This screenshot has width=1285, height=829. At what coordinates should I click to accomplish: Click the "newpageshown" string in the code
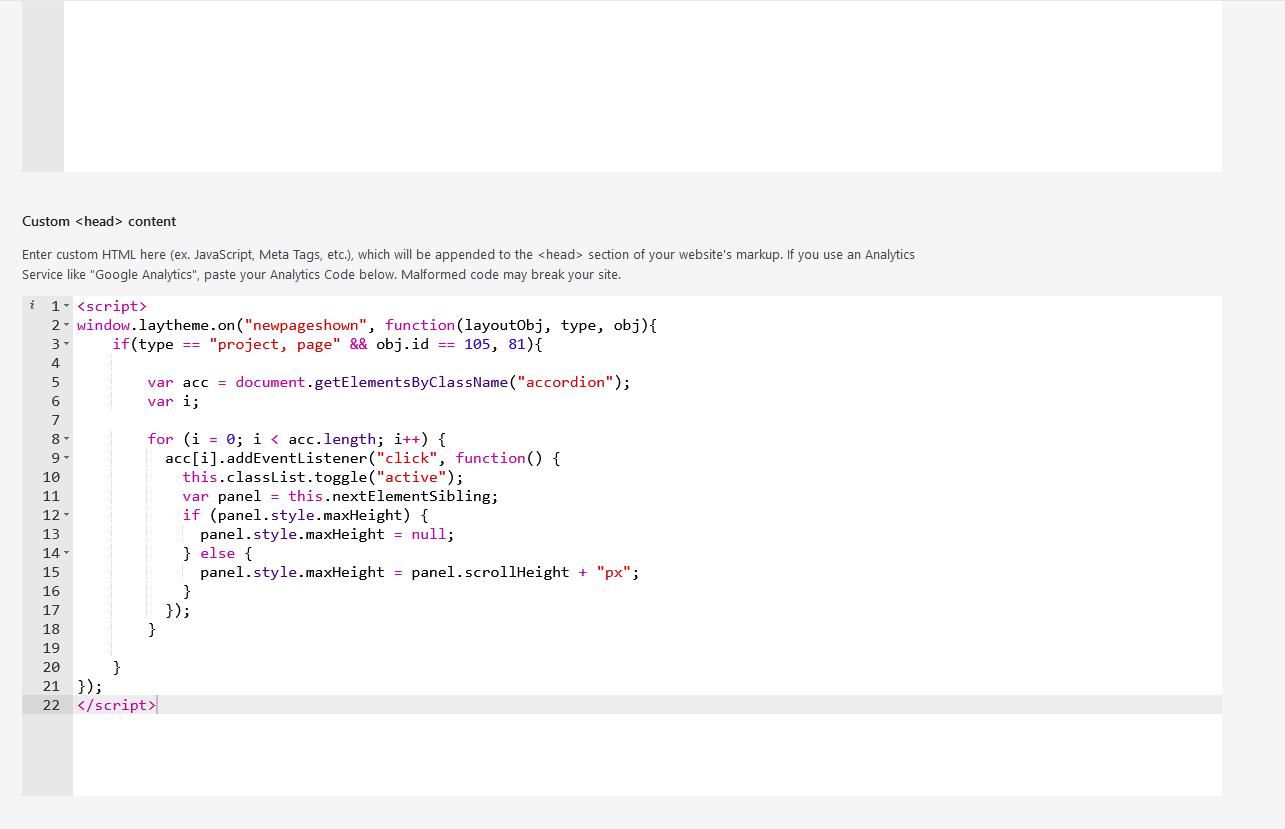305,325
